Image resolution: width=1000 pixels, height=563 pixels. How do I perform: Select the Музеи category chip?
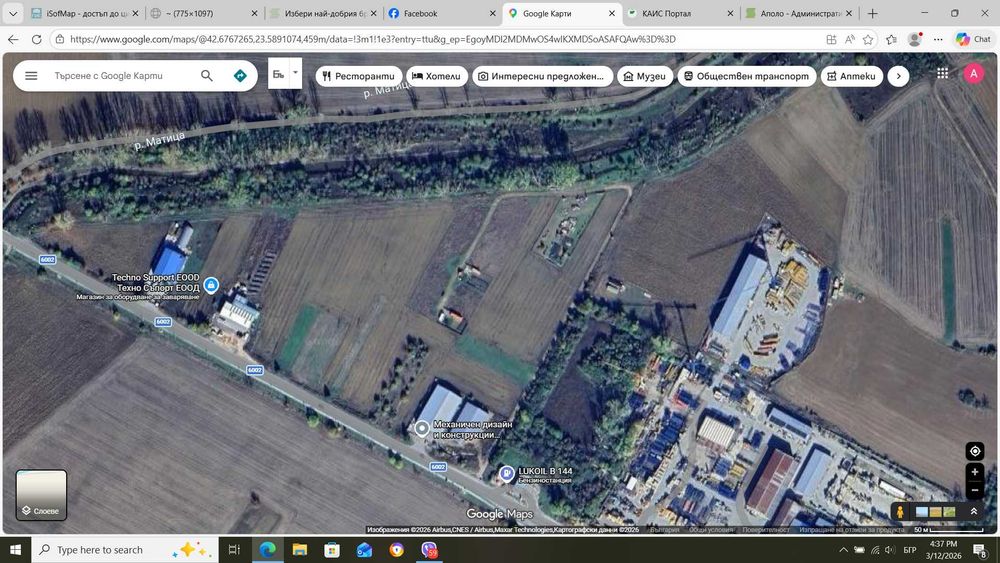645,76
